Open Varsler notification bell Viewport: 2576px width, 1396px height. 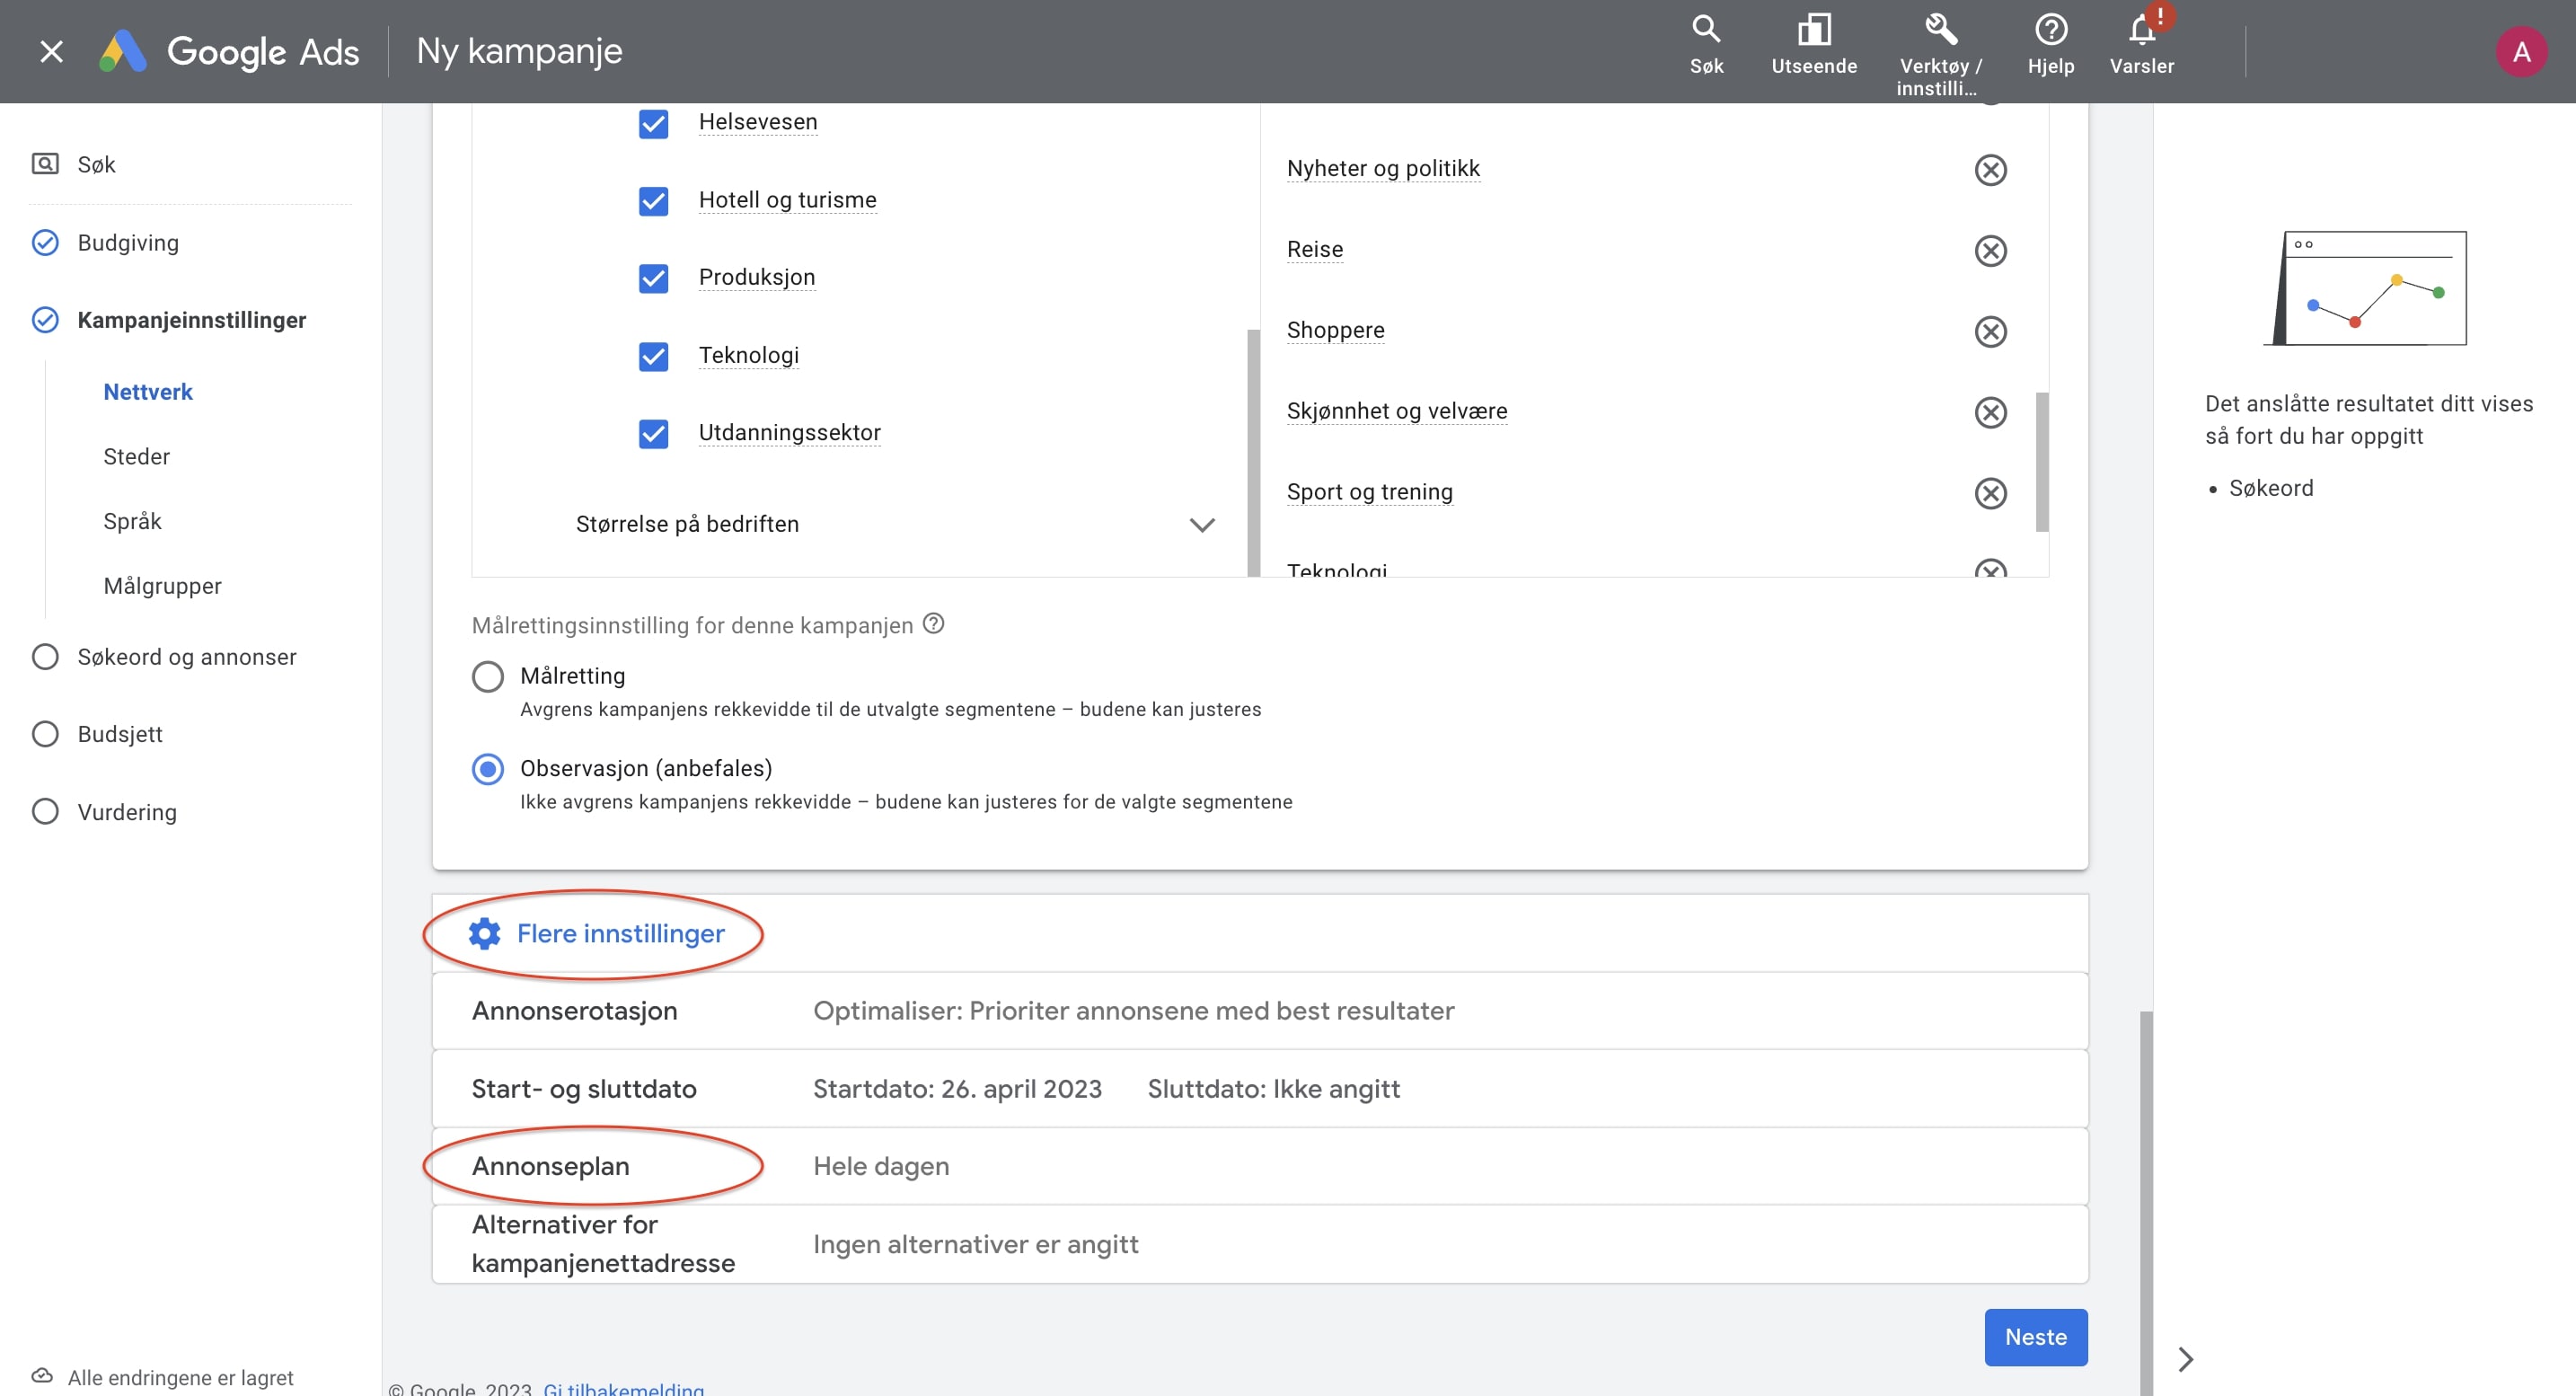pos(2141,30)
